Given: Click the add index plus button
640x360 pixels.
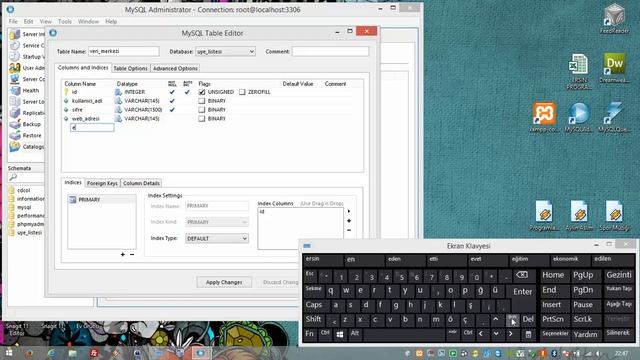Looking at the screenshot, I should coord(122,254).
